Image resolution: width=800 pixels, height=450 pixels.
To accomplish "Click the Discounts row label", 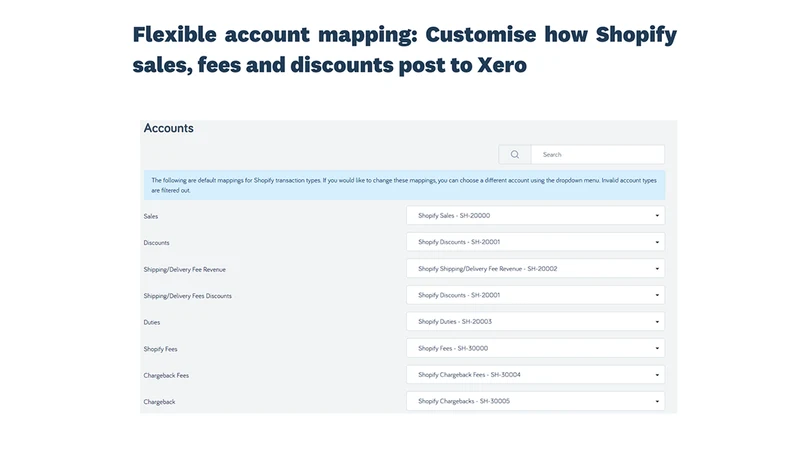I will pos(156,243).
